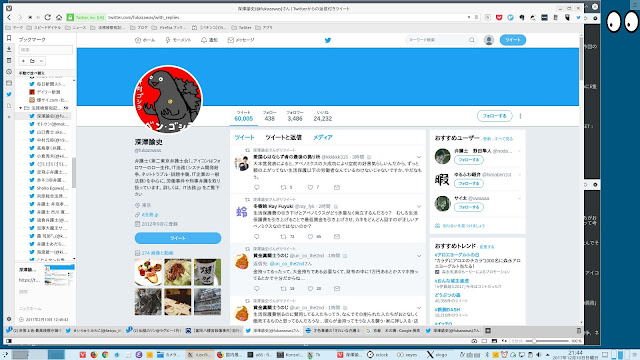This screenshot has width=640, height=360.
Task: Open the History panel icon
Action: click(x=9, y=72)
